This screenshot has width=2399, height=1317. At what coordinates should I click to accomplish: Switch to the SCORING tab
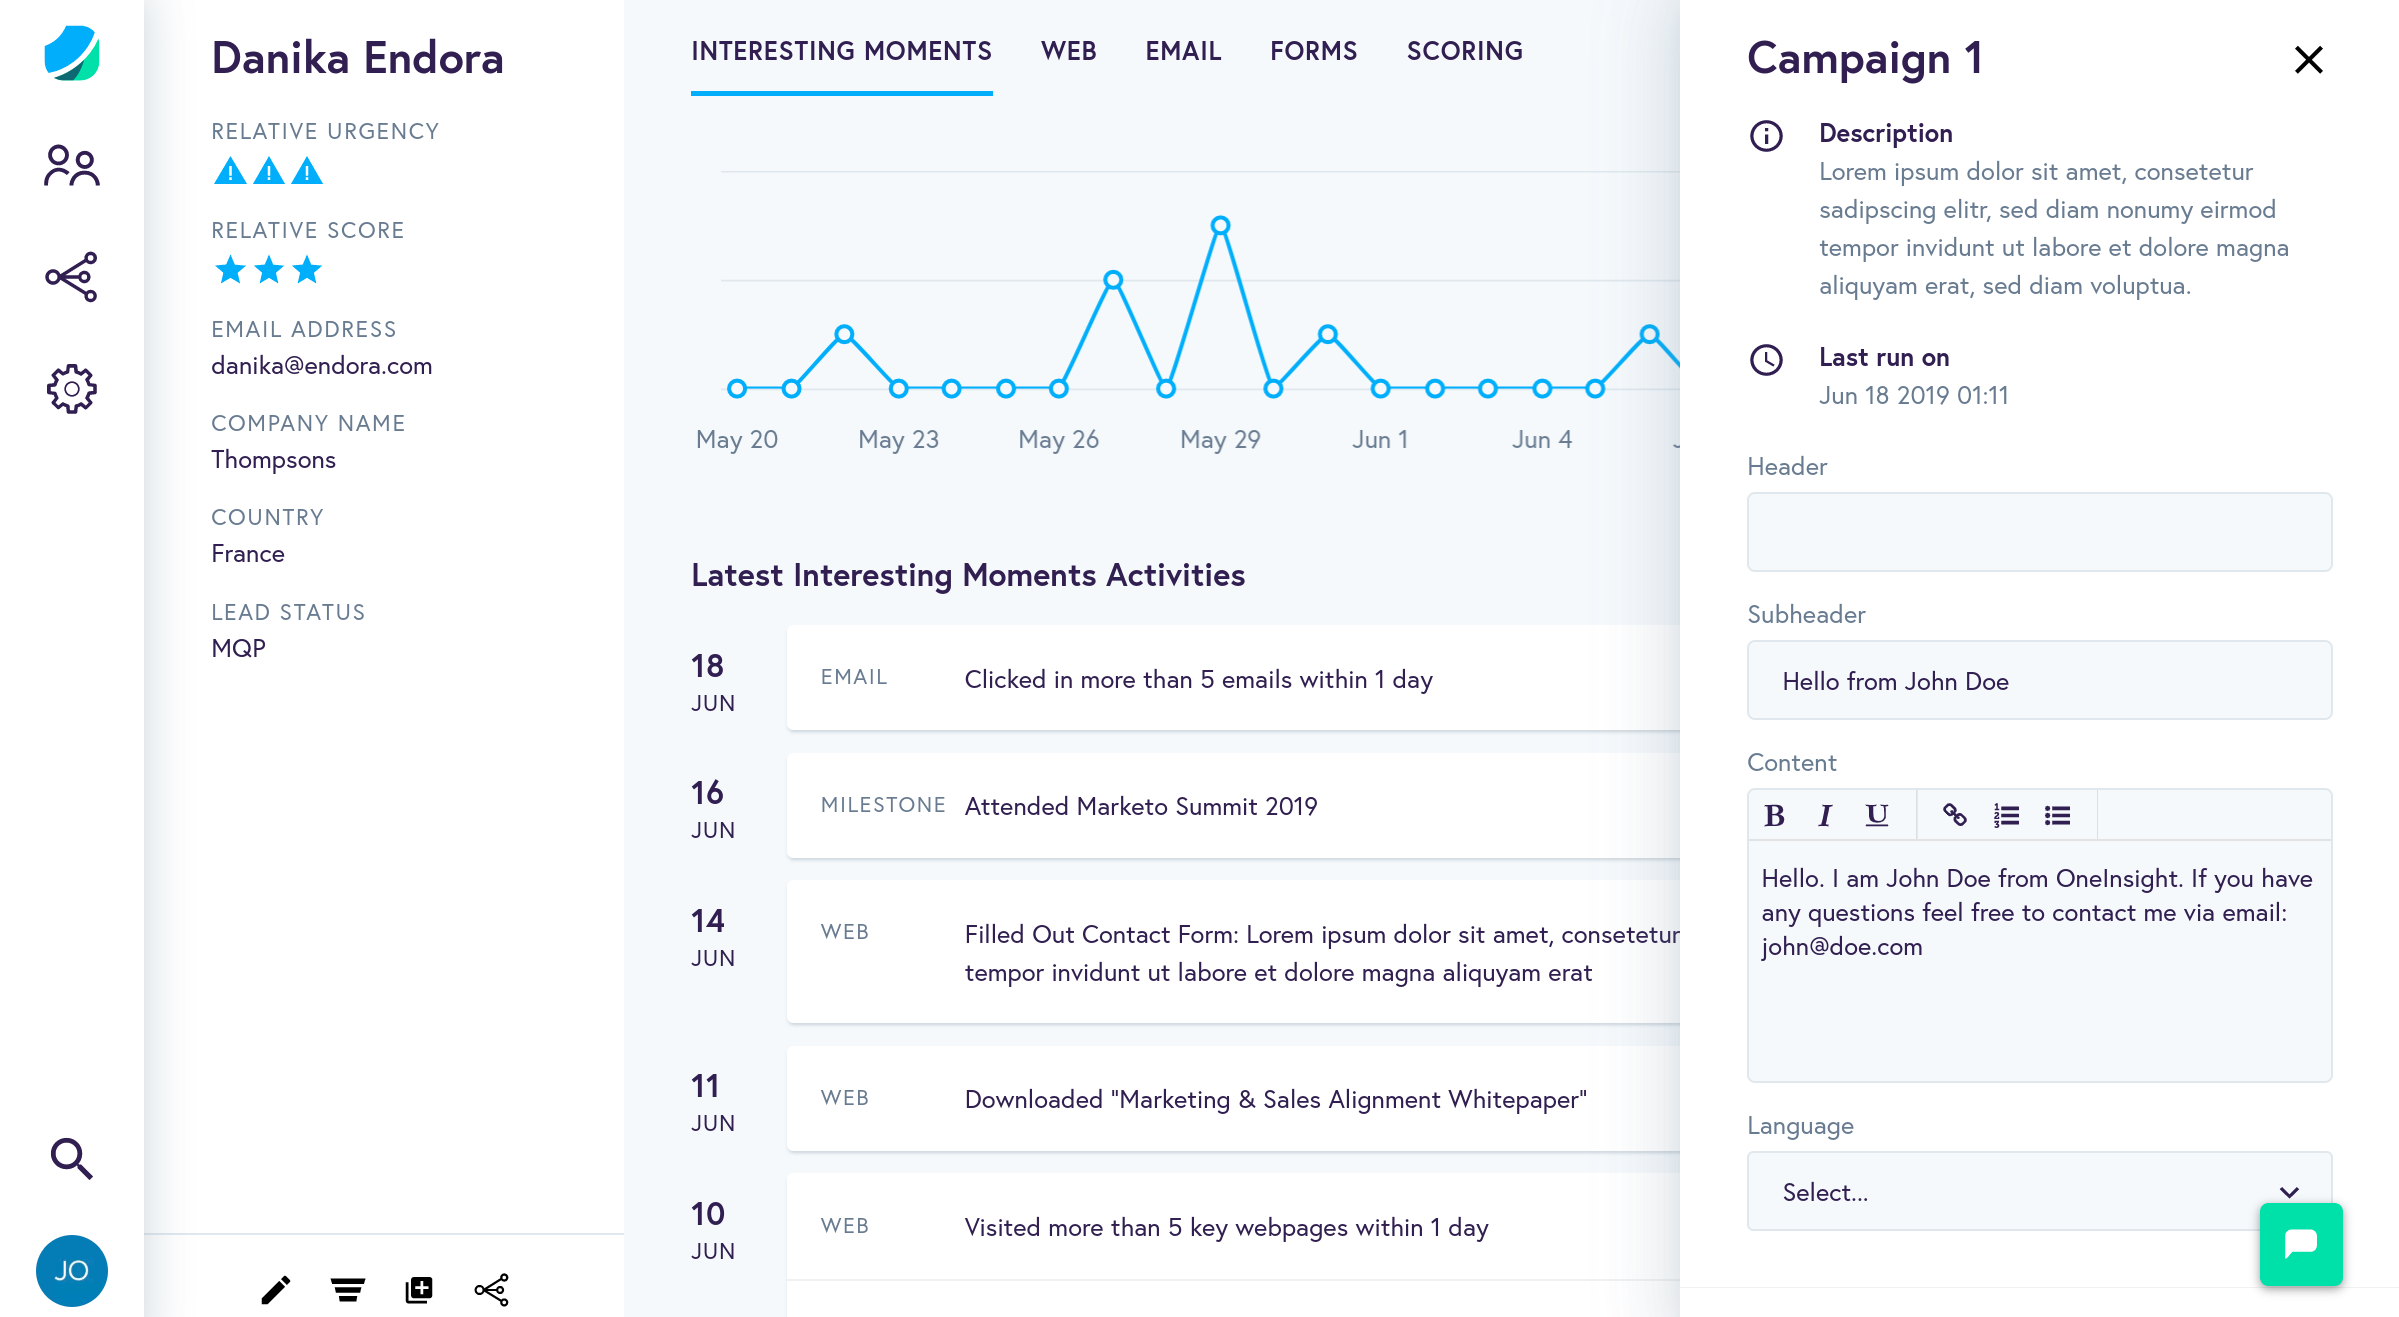click(x=1464, y=51)
